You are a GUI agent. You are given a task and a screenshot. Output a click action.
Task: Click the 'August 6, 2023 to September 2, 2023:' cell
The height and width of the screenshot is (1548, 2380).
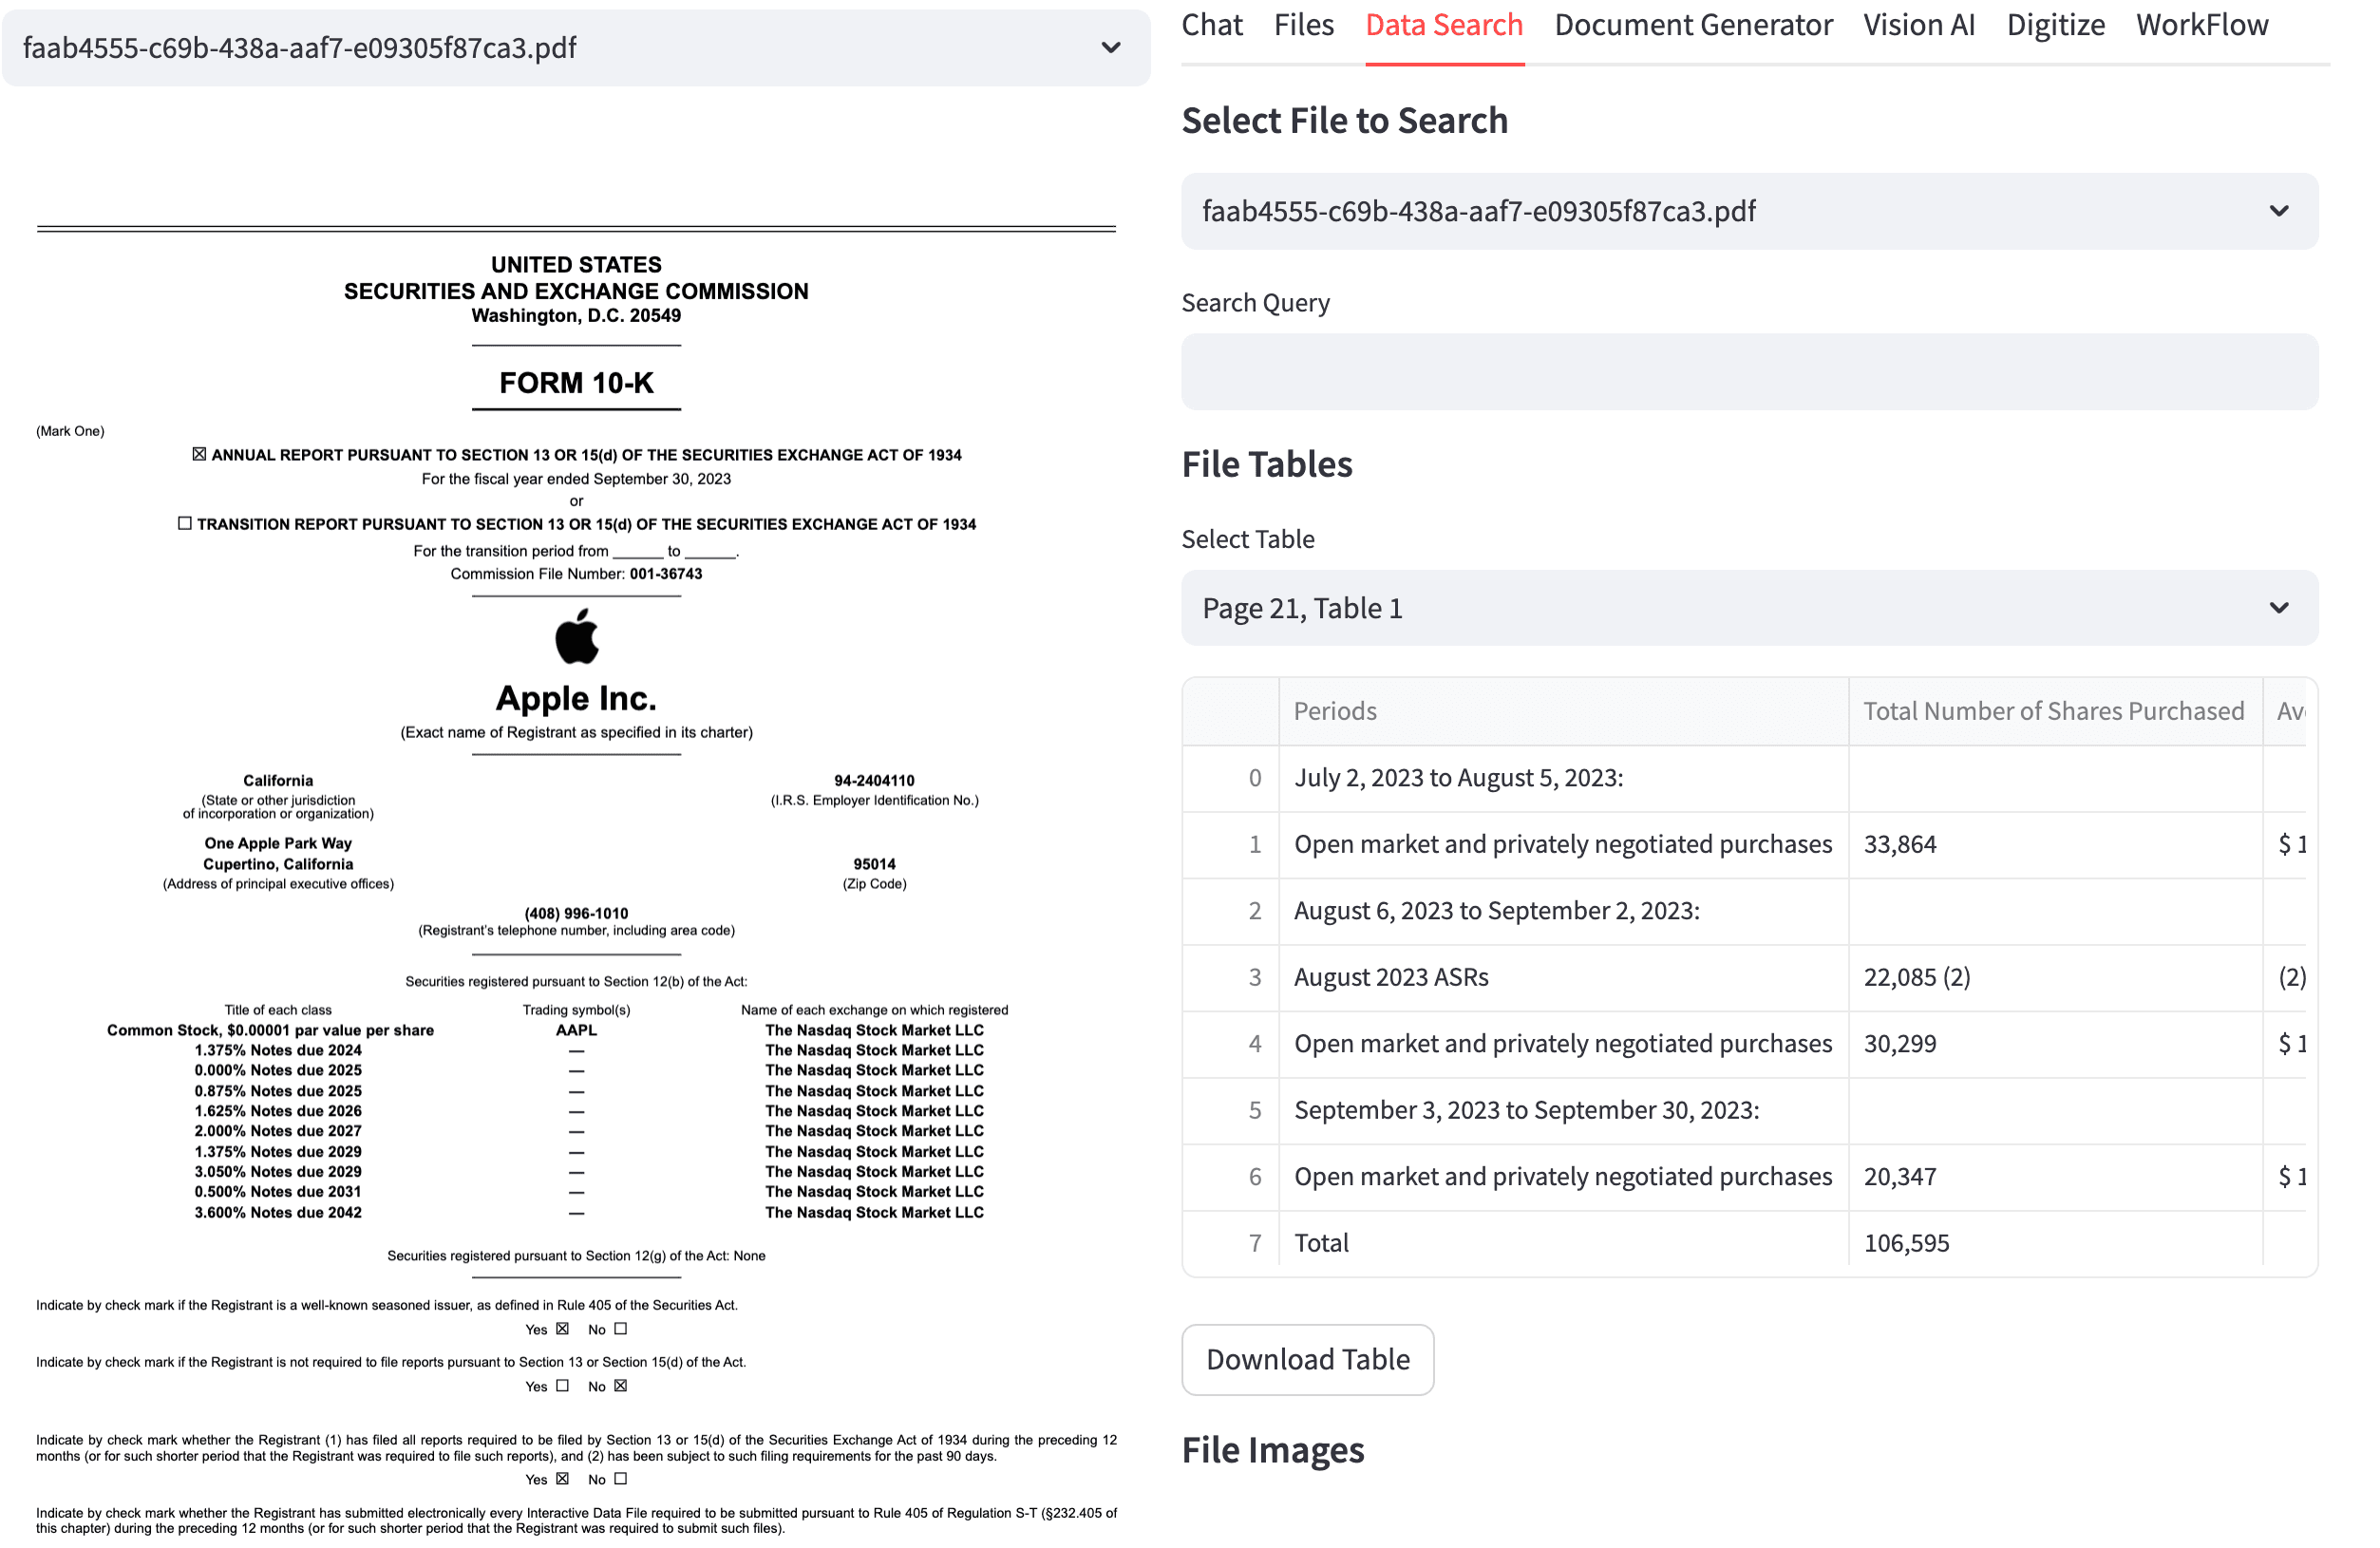click(x=1563, y=911)
